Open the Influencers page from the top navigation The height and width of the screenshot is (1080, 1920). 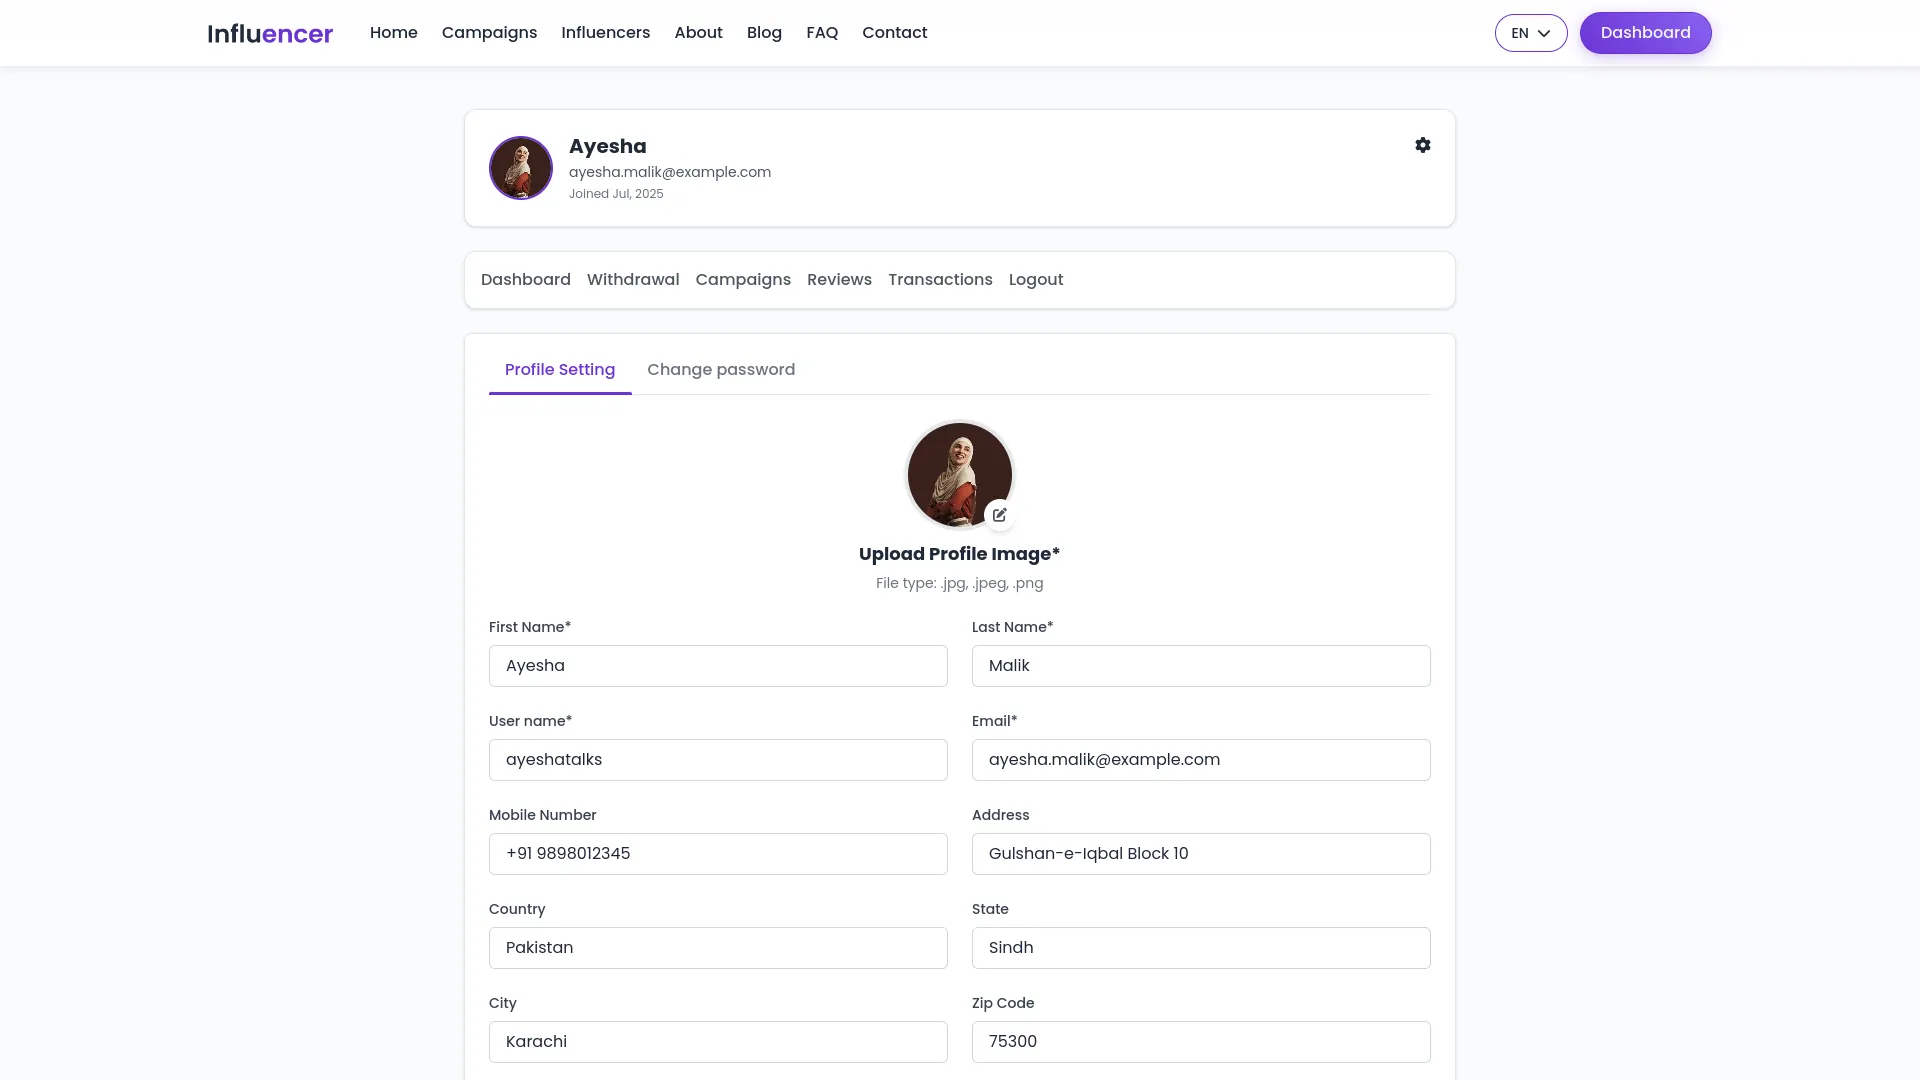(x=605, y=33)
